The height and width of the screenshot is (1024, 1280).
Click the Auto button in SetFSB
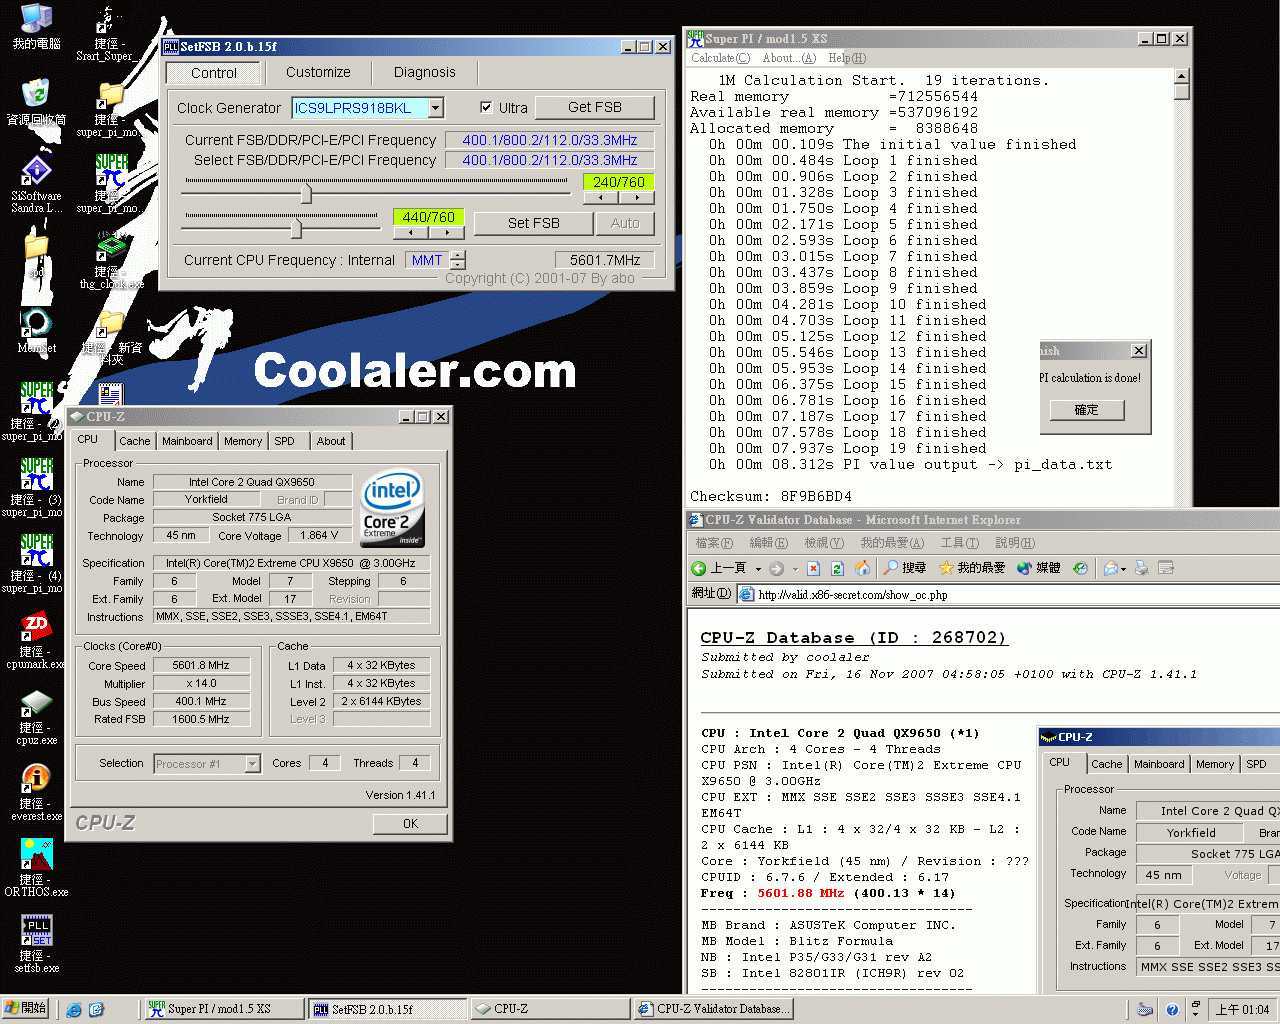[x=625, y=223]
